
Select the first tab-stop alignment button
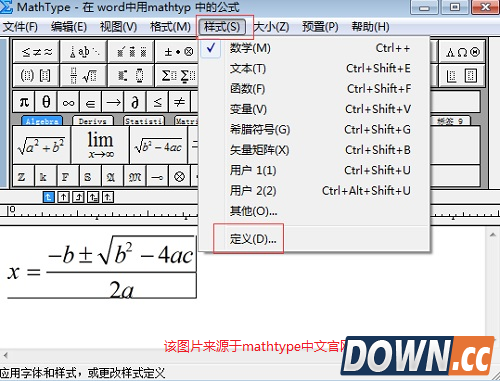pyautogui.click(x=48, y=197)
